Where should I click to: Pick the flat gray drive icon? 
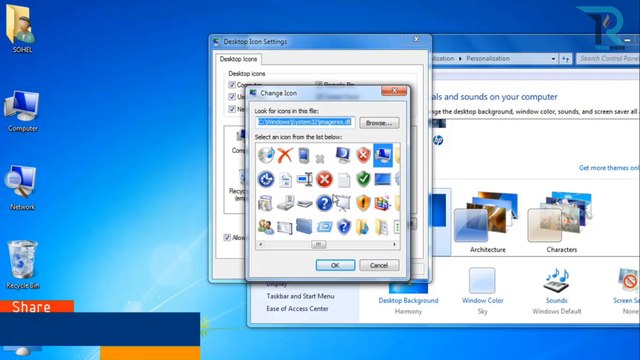click(x=304, y=204)
